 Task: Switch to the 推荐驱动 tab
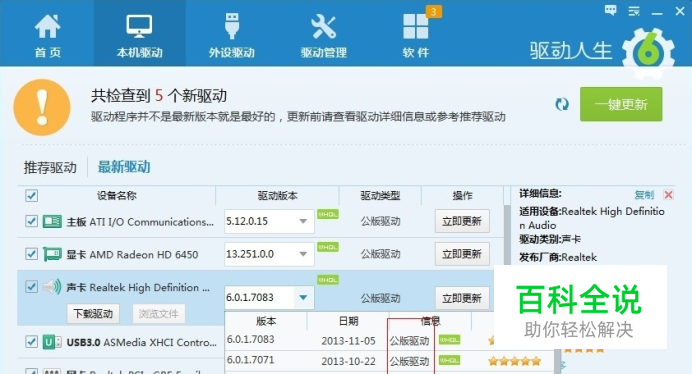(50, 168)
